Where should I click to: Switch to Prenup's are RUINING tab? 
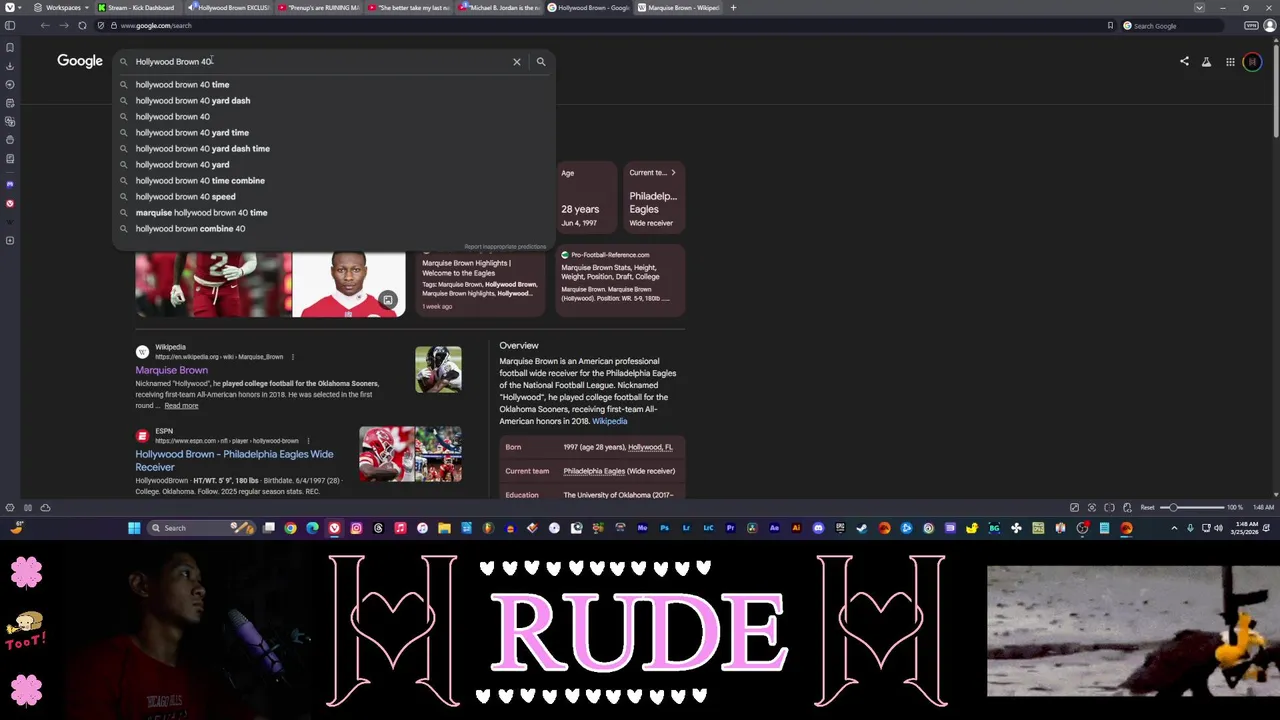tap(318, 7)
